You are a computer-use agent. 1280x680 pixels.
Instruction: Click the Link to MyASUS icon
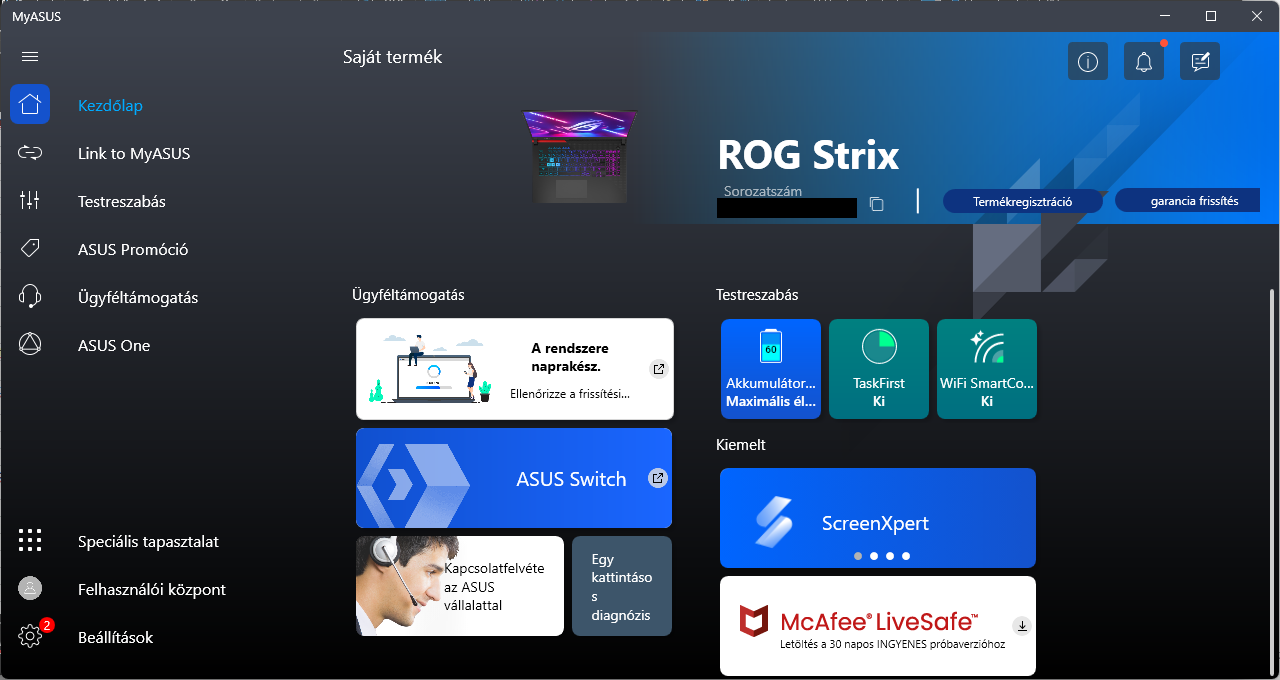30,153
